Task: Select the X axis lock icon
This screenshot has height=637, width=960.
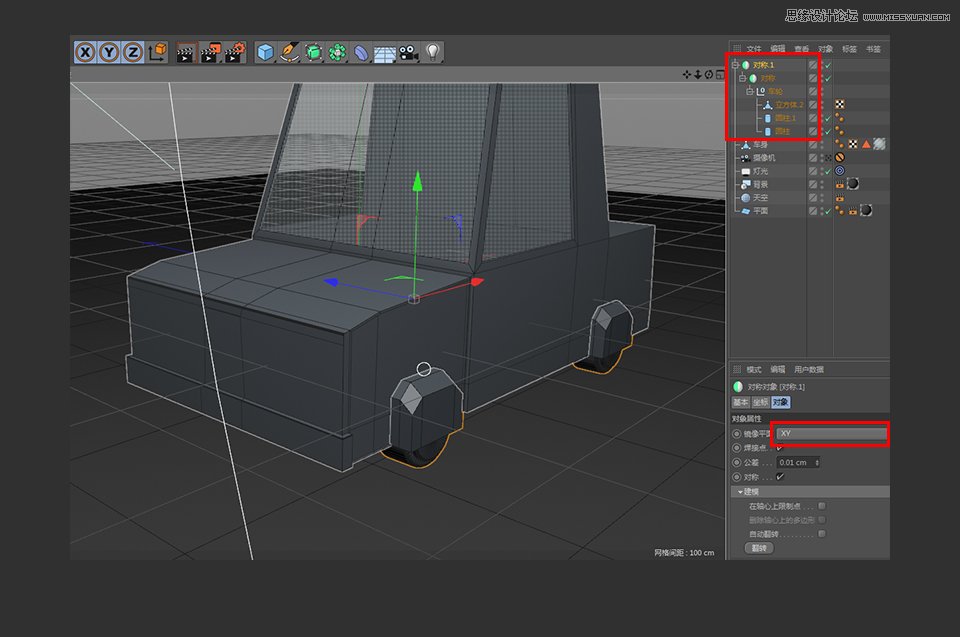Action: [x=84, y=52]
